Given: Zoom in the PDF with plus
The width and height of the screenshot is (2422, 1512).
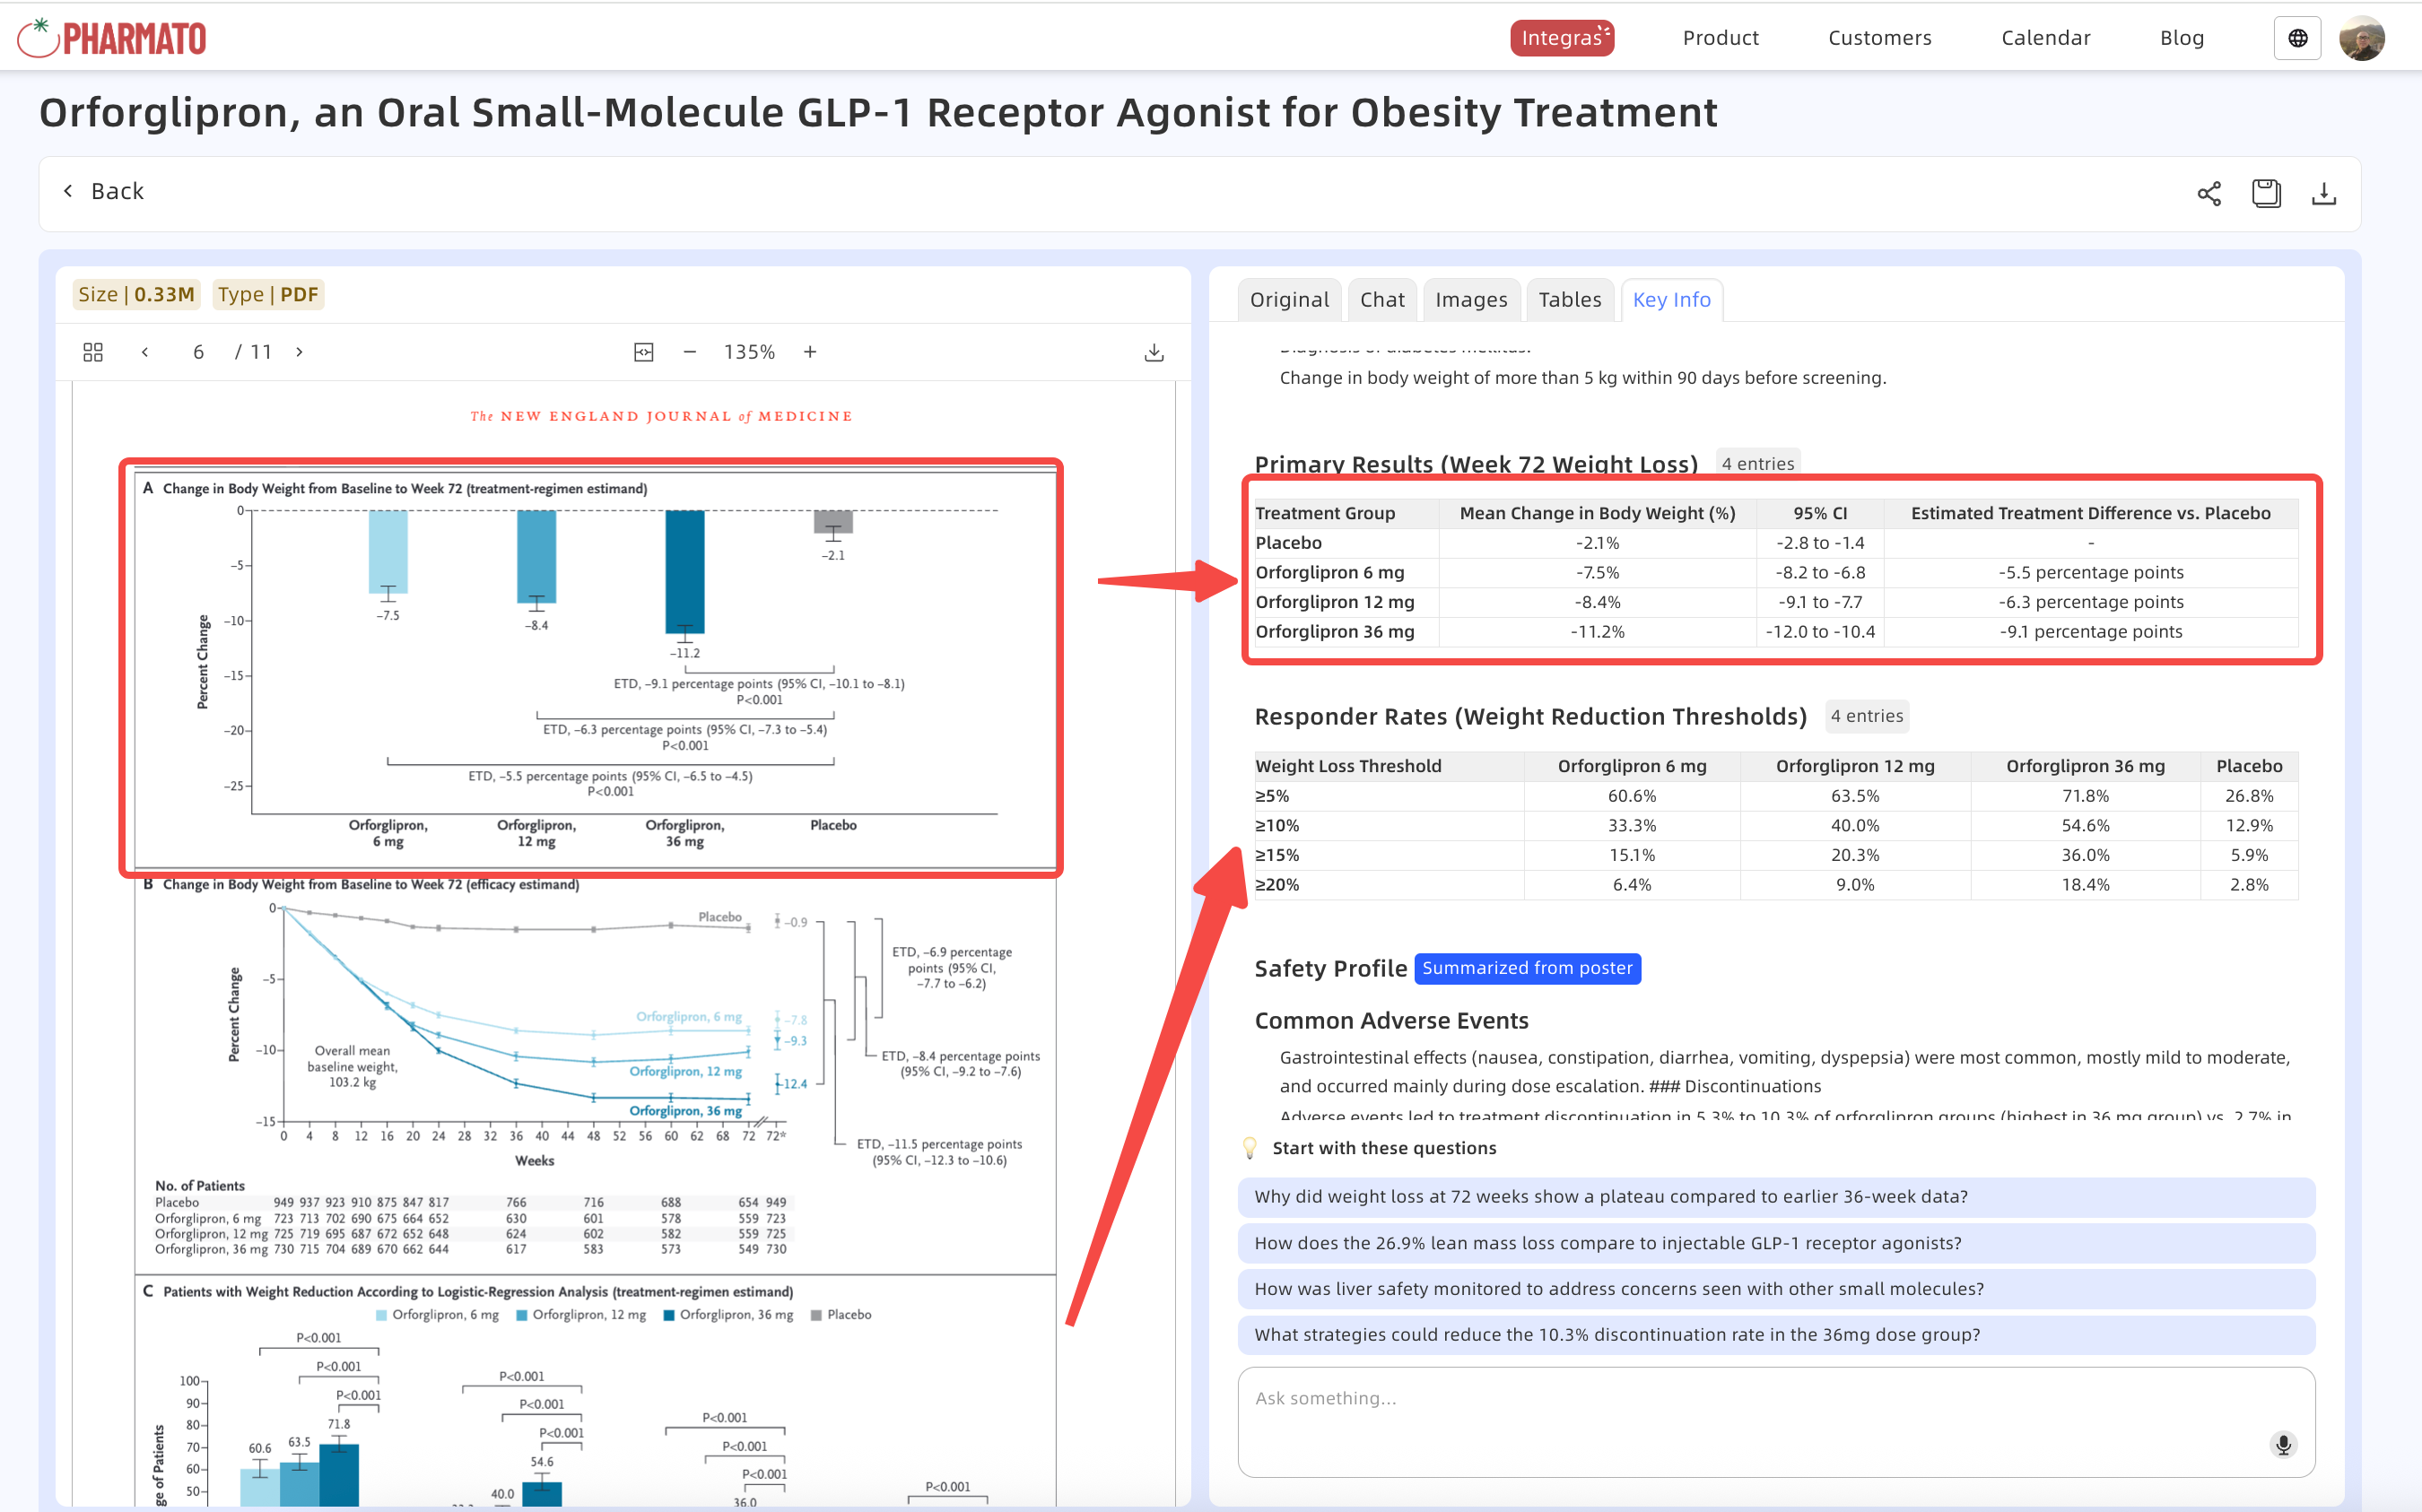Looking at the screenshot, I should tap(810, 352).
